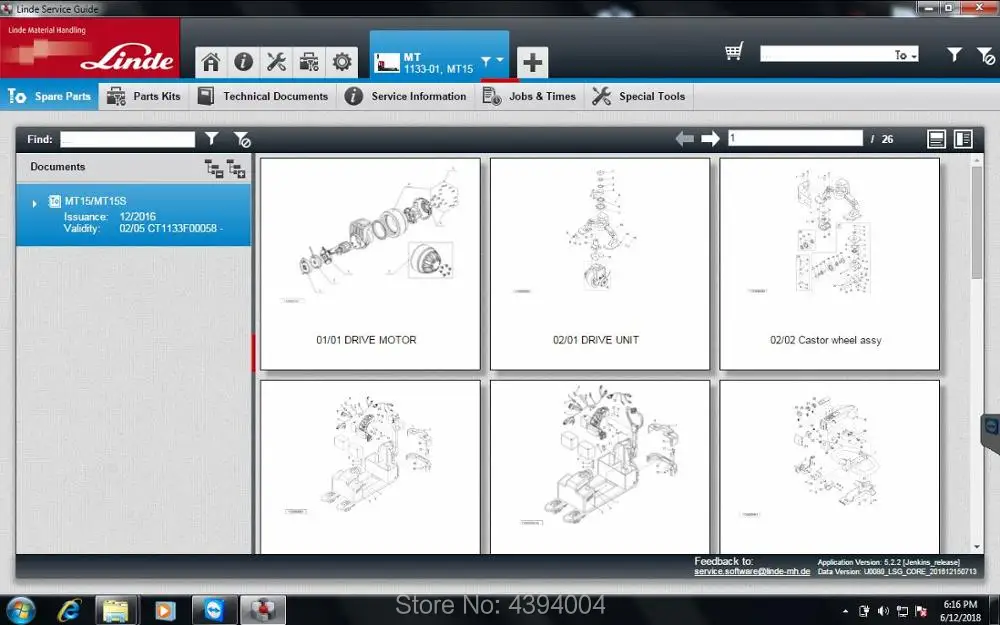Add a new truck tab with plus button
1000x625 pixels.
[x=533, y=62]
